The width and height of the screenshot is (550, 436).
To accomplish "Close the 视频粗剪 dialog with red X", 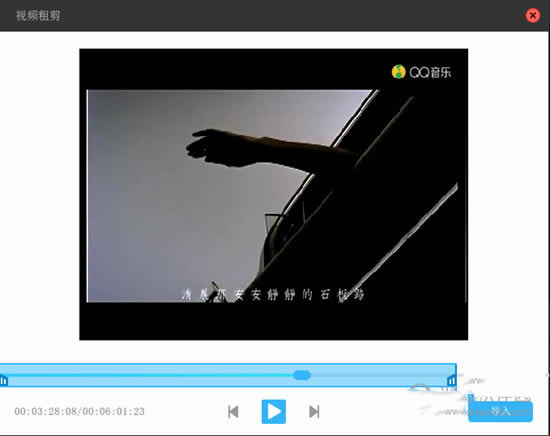I will [533, 15].
